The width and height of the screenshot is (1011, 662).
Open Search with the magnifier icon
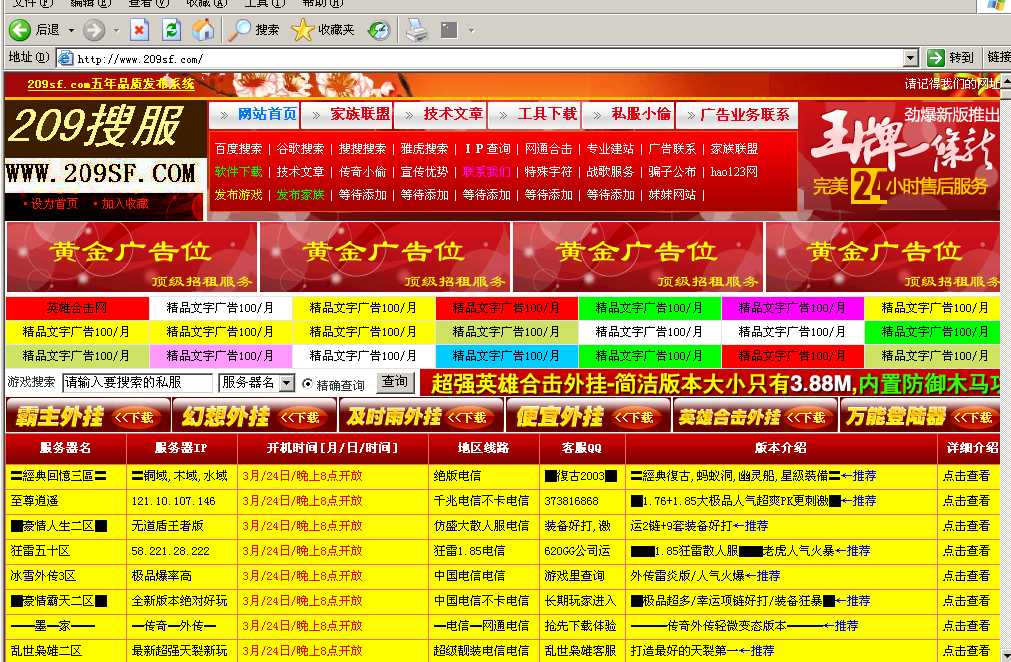(x=241, y=30)
